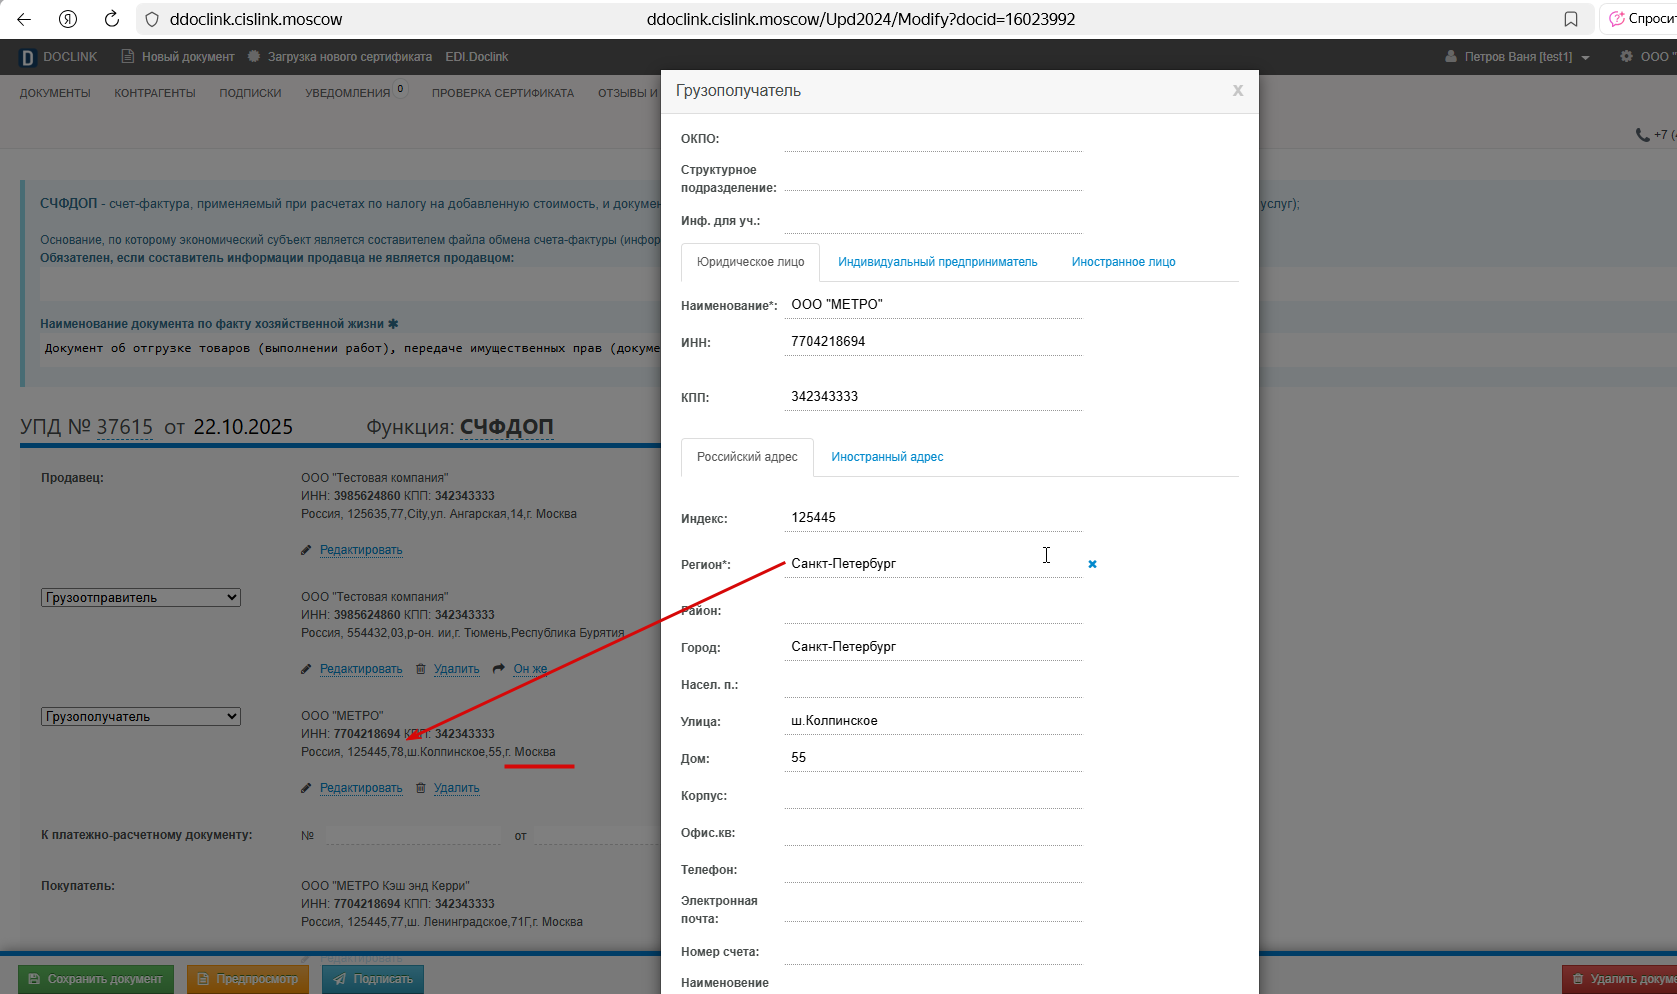
Task: Edit the Продавец details via Редактировать
Action: pyautogui.click(x=361, y=550)
